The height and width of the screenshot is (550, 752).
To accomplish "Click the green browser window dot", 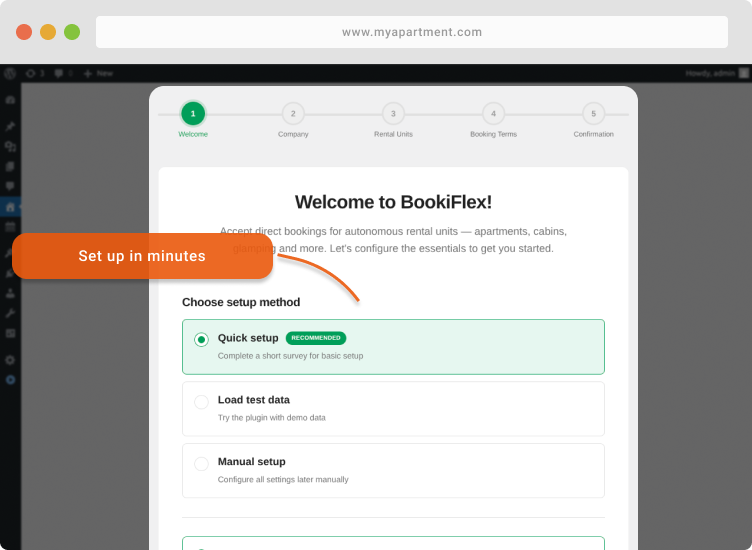I will [72, 32].
